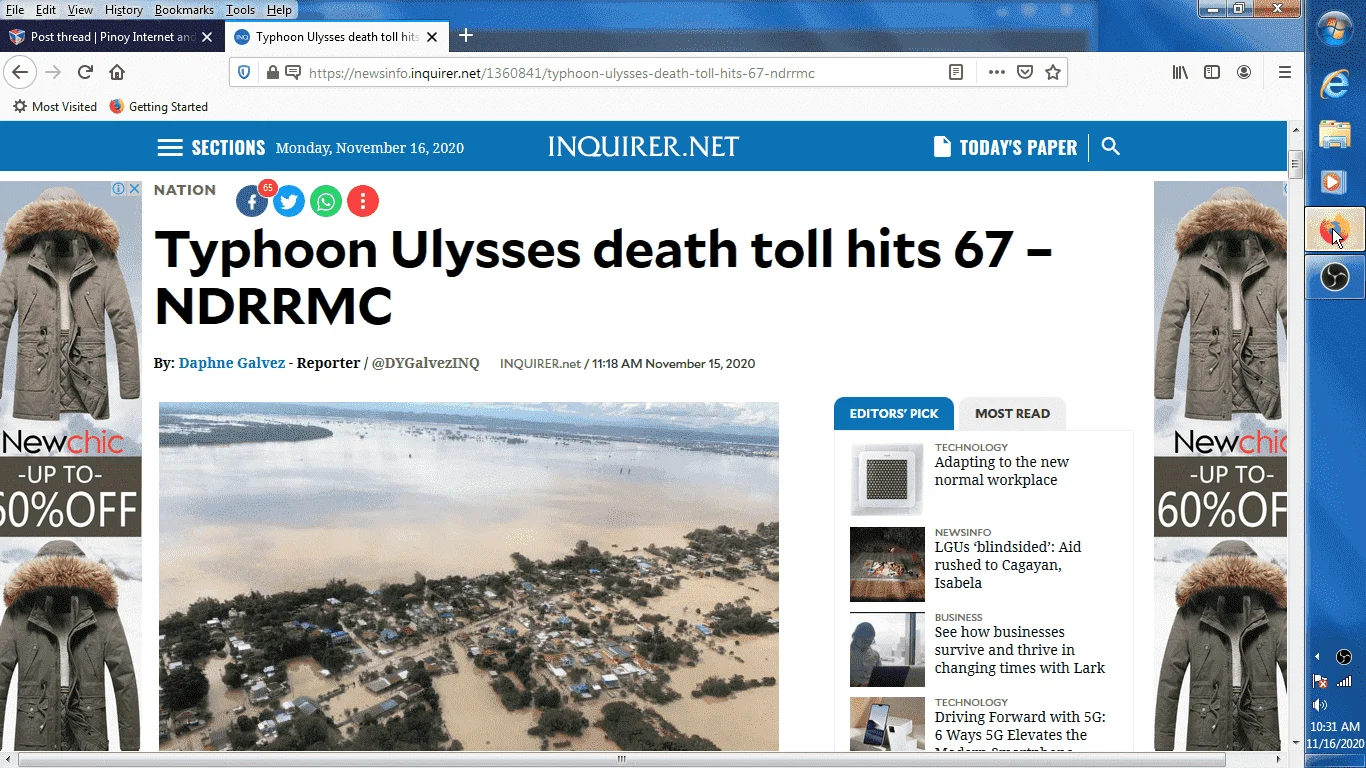
Task: Open 'LGUs blindsided' article link
Action: pos(1008,565)
